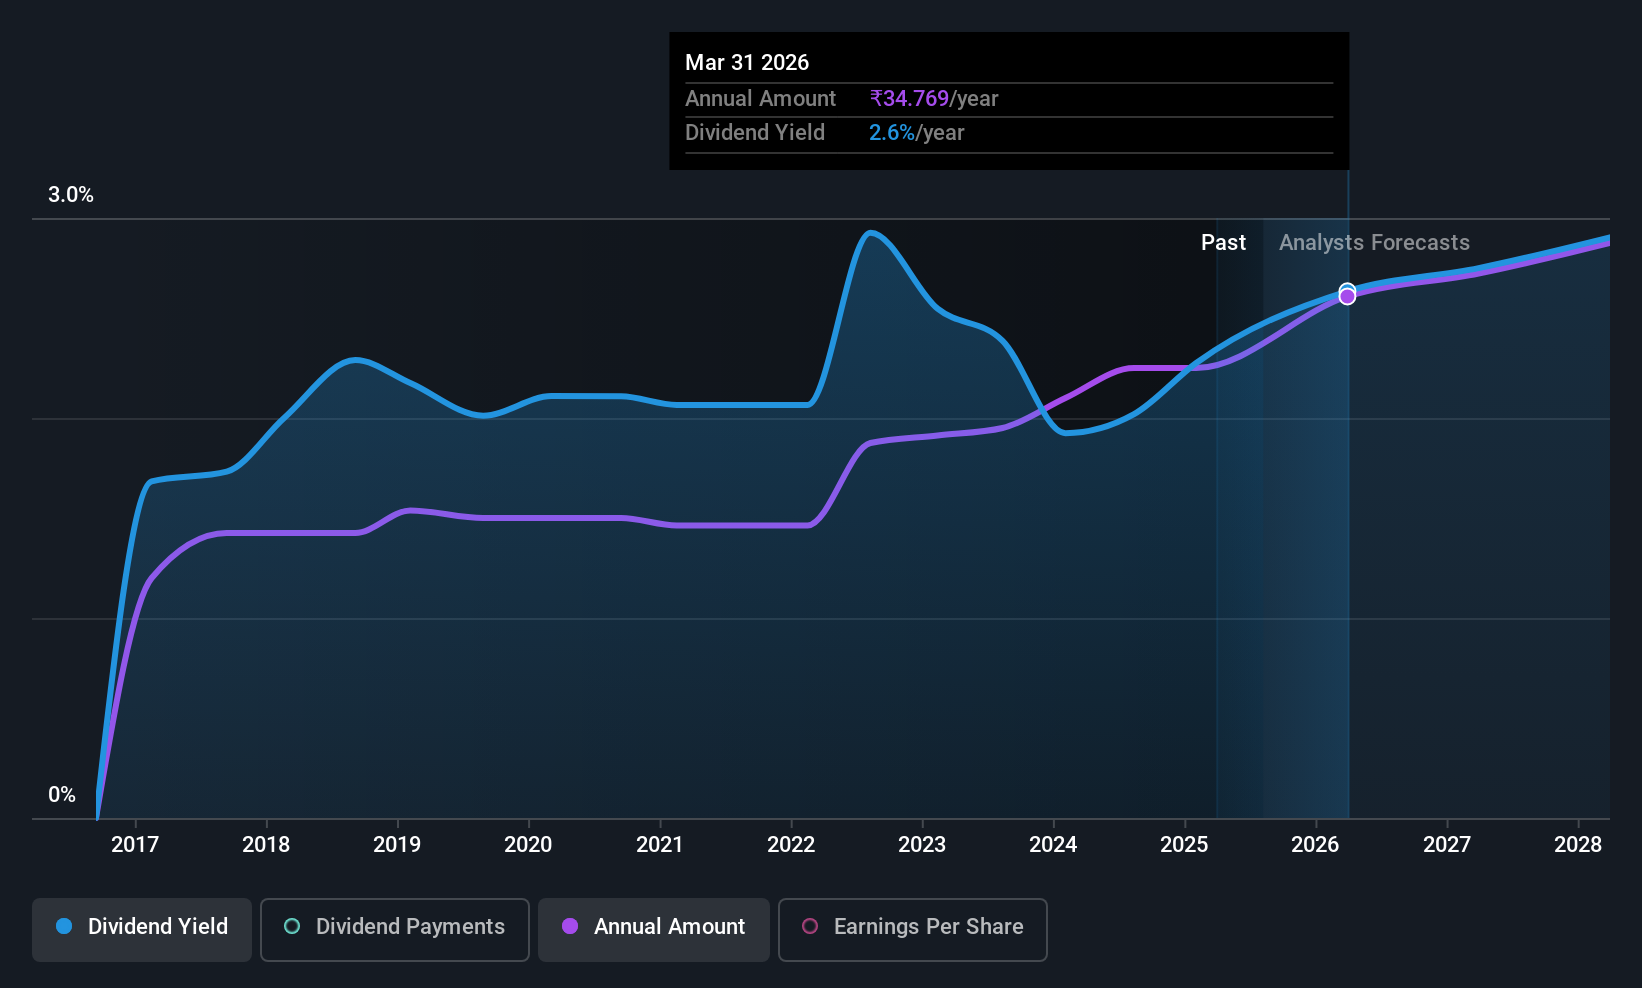This screenshot has height=988, width=1642.
Task: Select the purple data point marker on chart
Action: point(1347,297)
